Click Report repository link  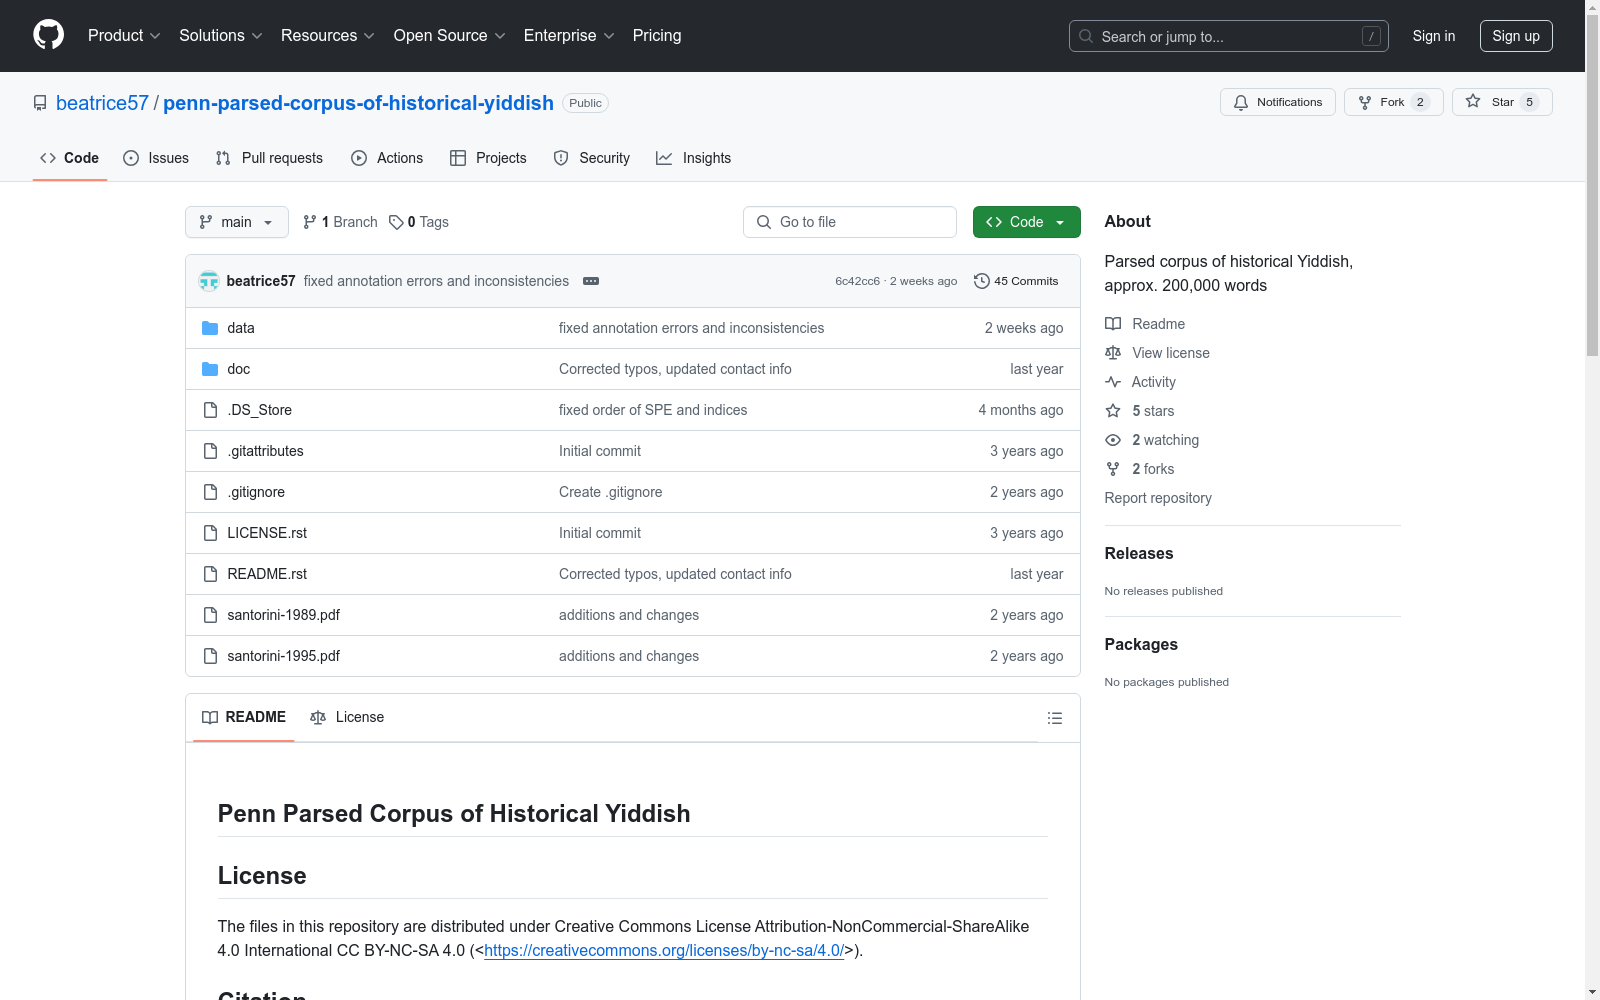(1158, 498)
